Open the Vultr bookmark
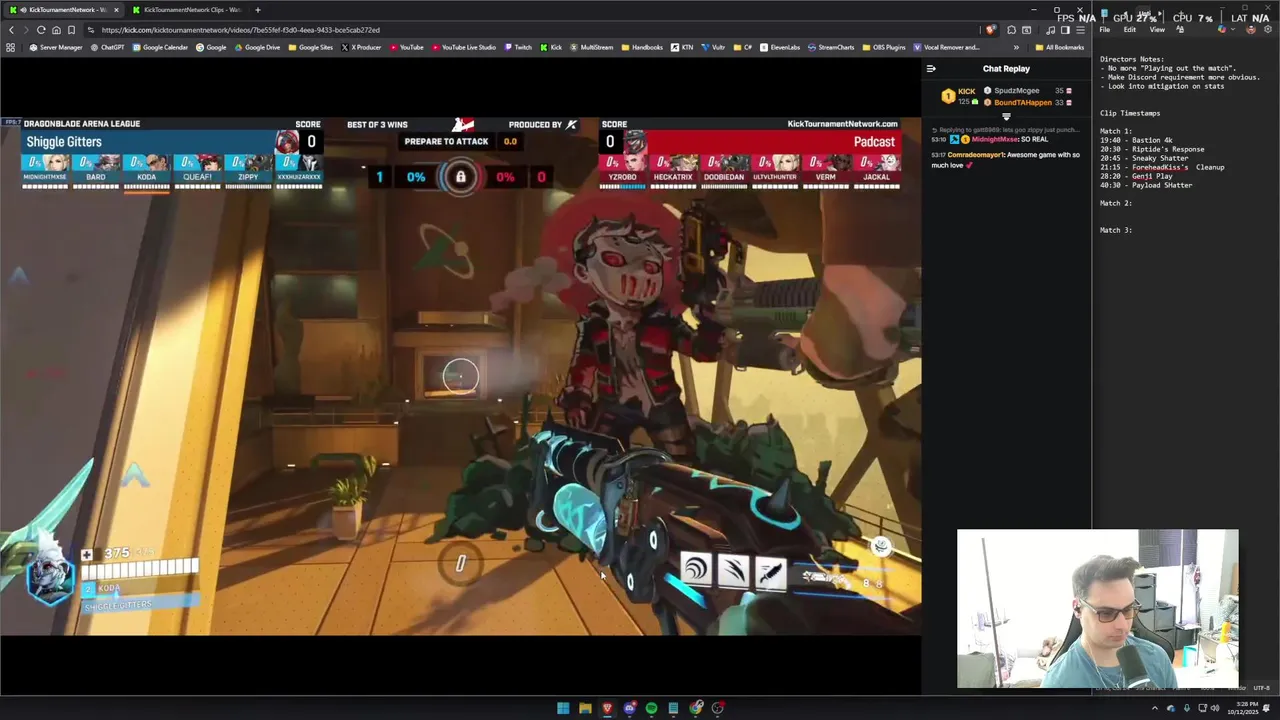The width and height of the screenshot is (1280, 720). click(713, 47)
